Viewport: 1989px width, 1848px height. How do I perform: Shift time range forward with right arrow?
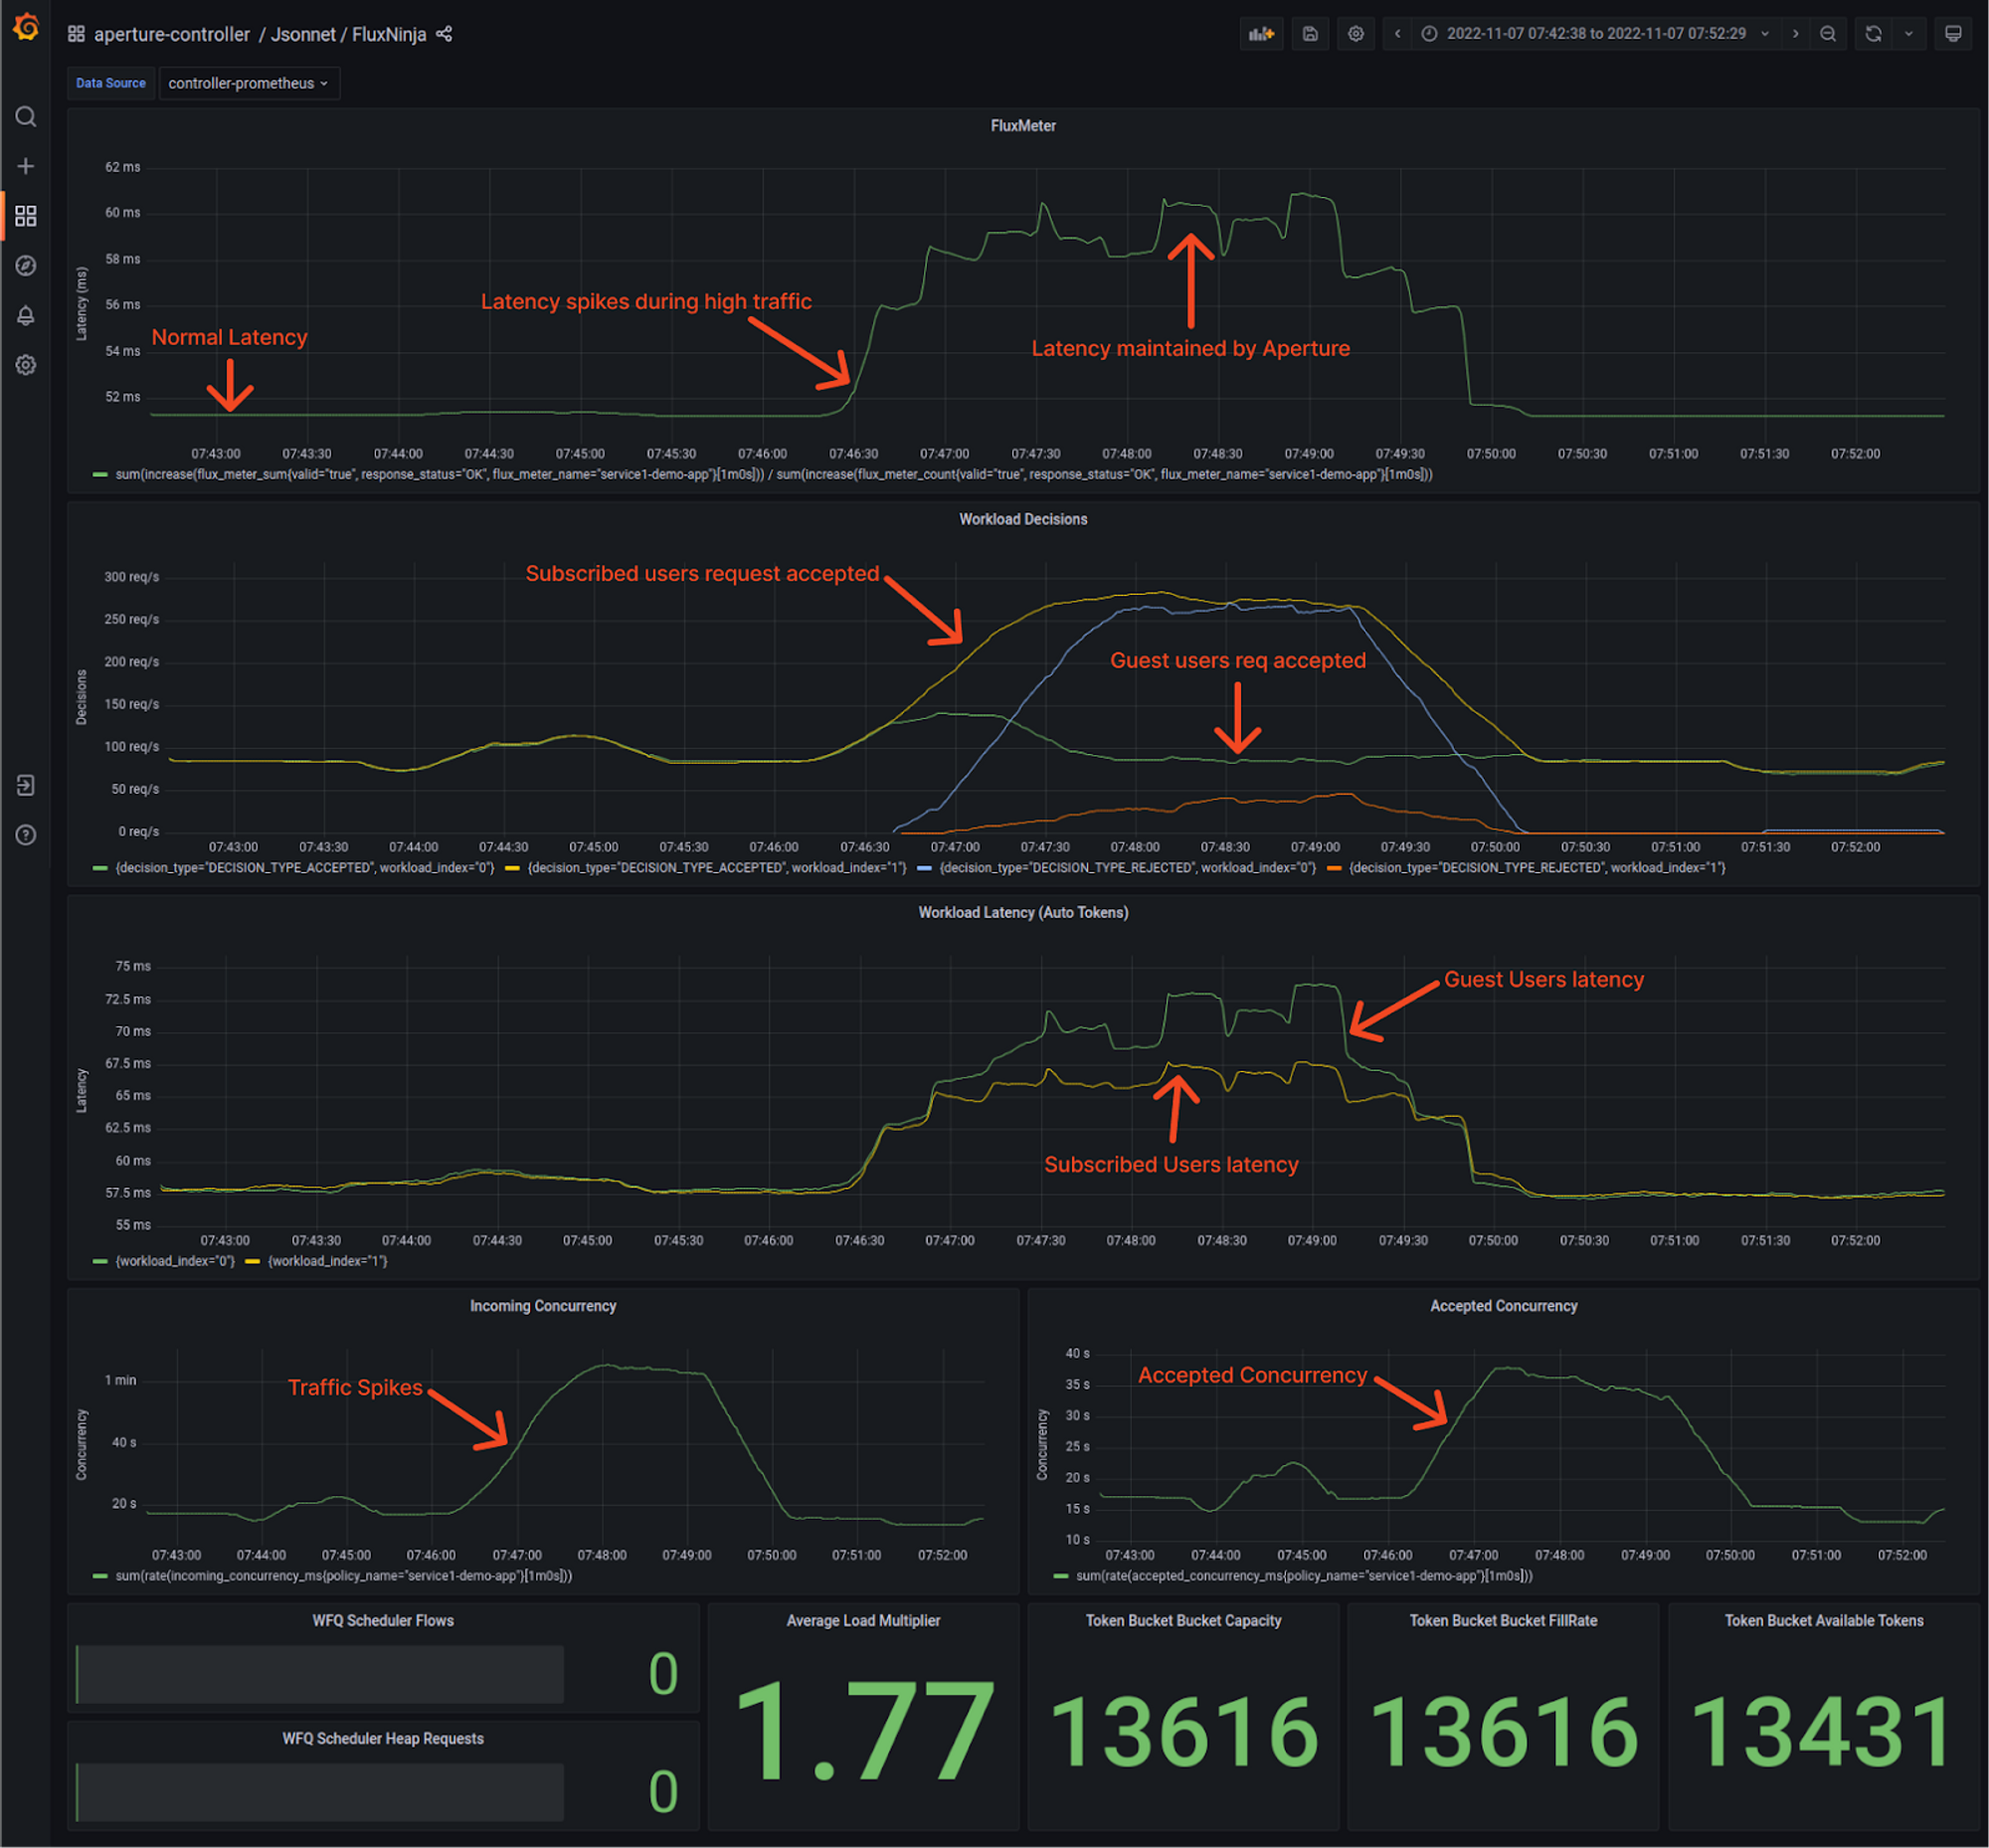(1796, 34)
